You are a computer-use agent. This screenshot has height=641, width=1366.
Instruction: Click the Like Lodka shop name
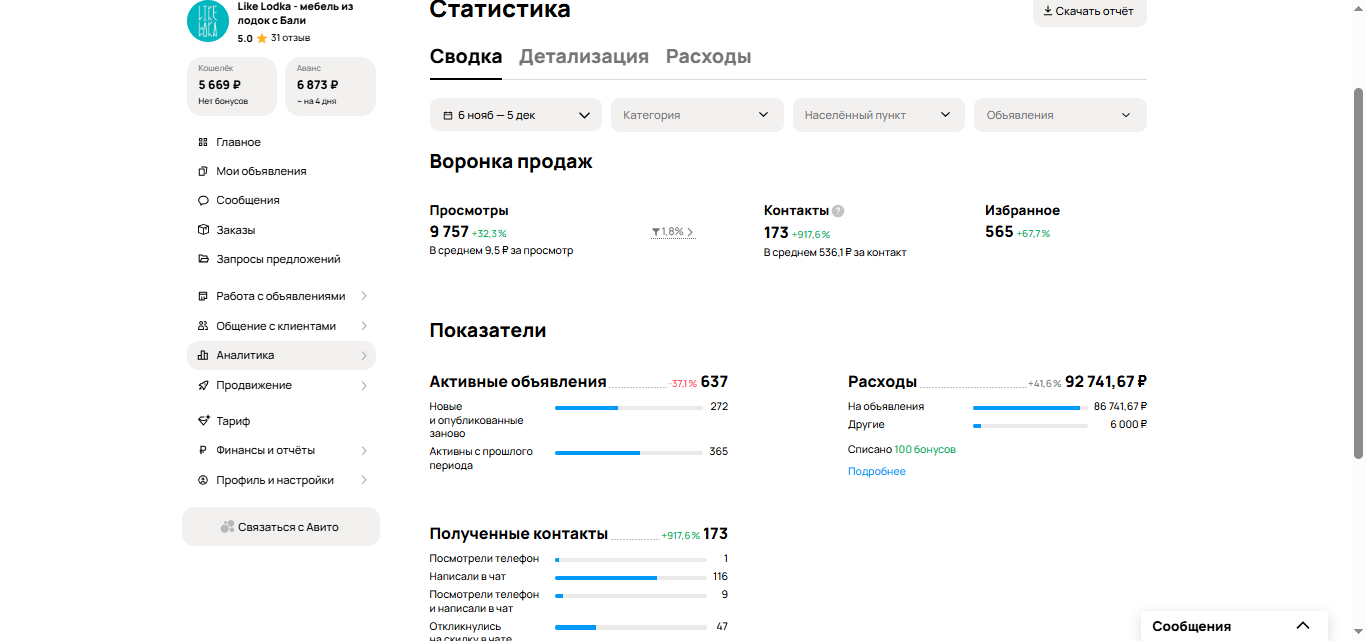click(x=295, y=13)
